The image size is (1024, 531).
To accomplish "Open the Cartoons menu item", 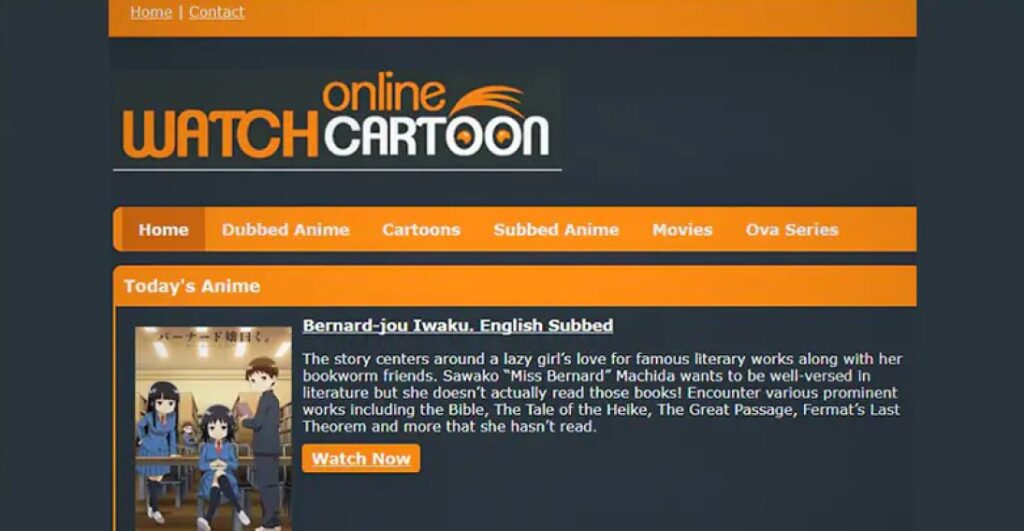I will click(421, 229).
